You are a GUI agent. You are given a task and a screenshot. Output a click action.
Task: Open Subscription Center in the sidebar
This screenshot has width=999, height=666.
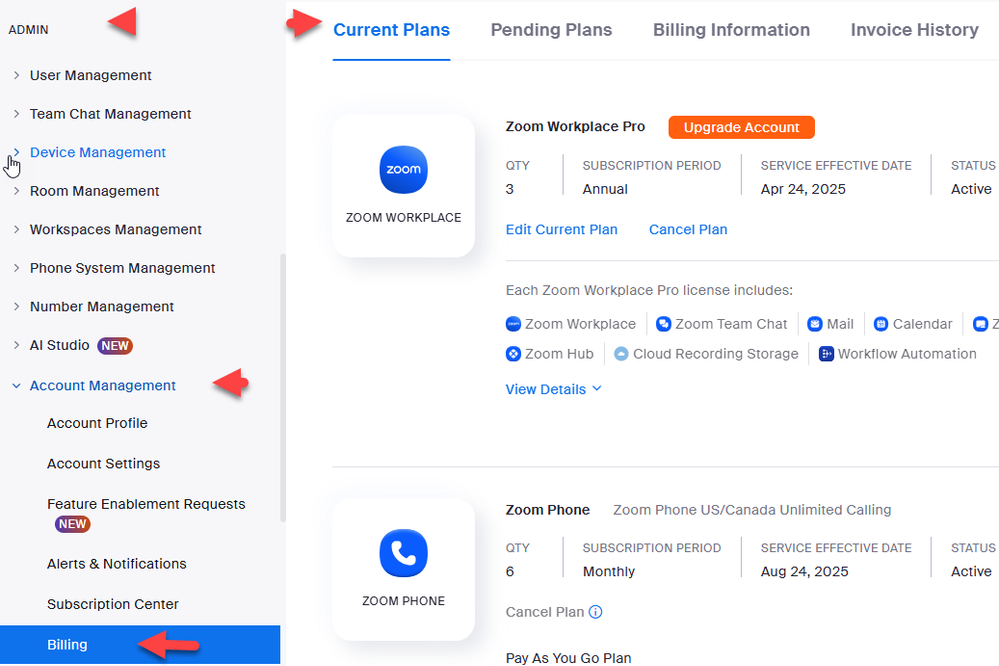point(113,604)
